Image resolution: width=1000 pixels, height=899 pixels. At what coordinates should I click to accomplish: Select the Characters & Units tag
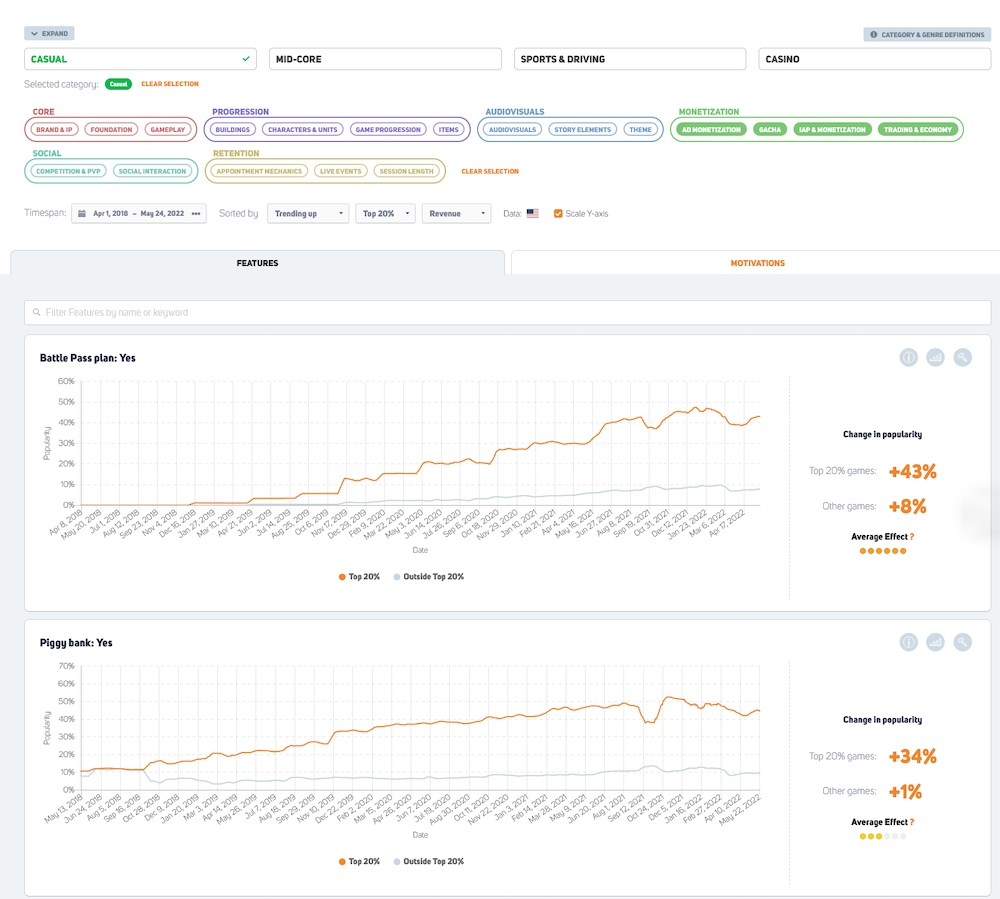click(303, 129)
